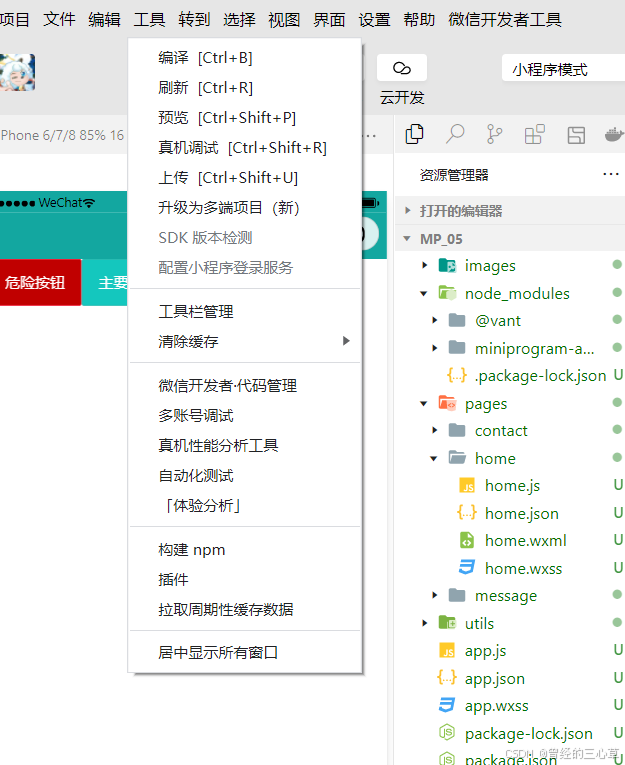Open the 小程序模式 mode dropdown
This screenshot has height=765, width=625.
pos(563,69)
